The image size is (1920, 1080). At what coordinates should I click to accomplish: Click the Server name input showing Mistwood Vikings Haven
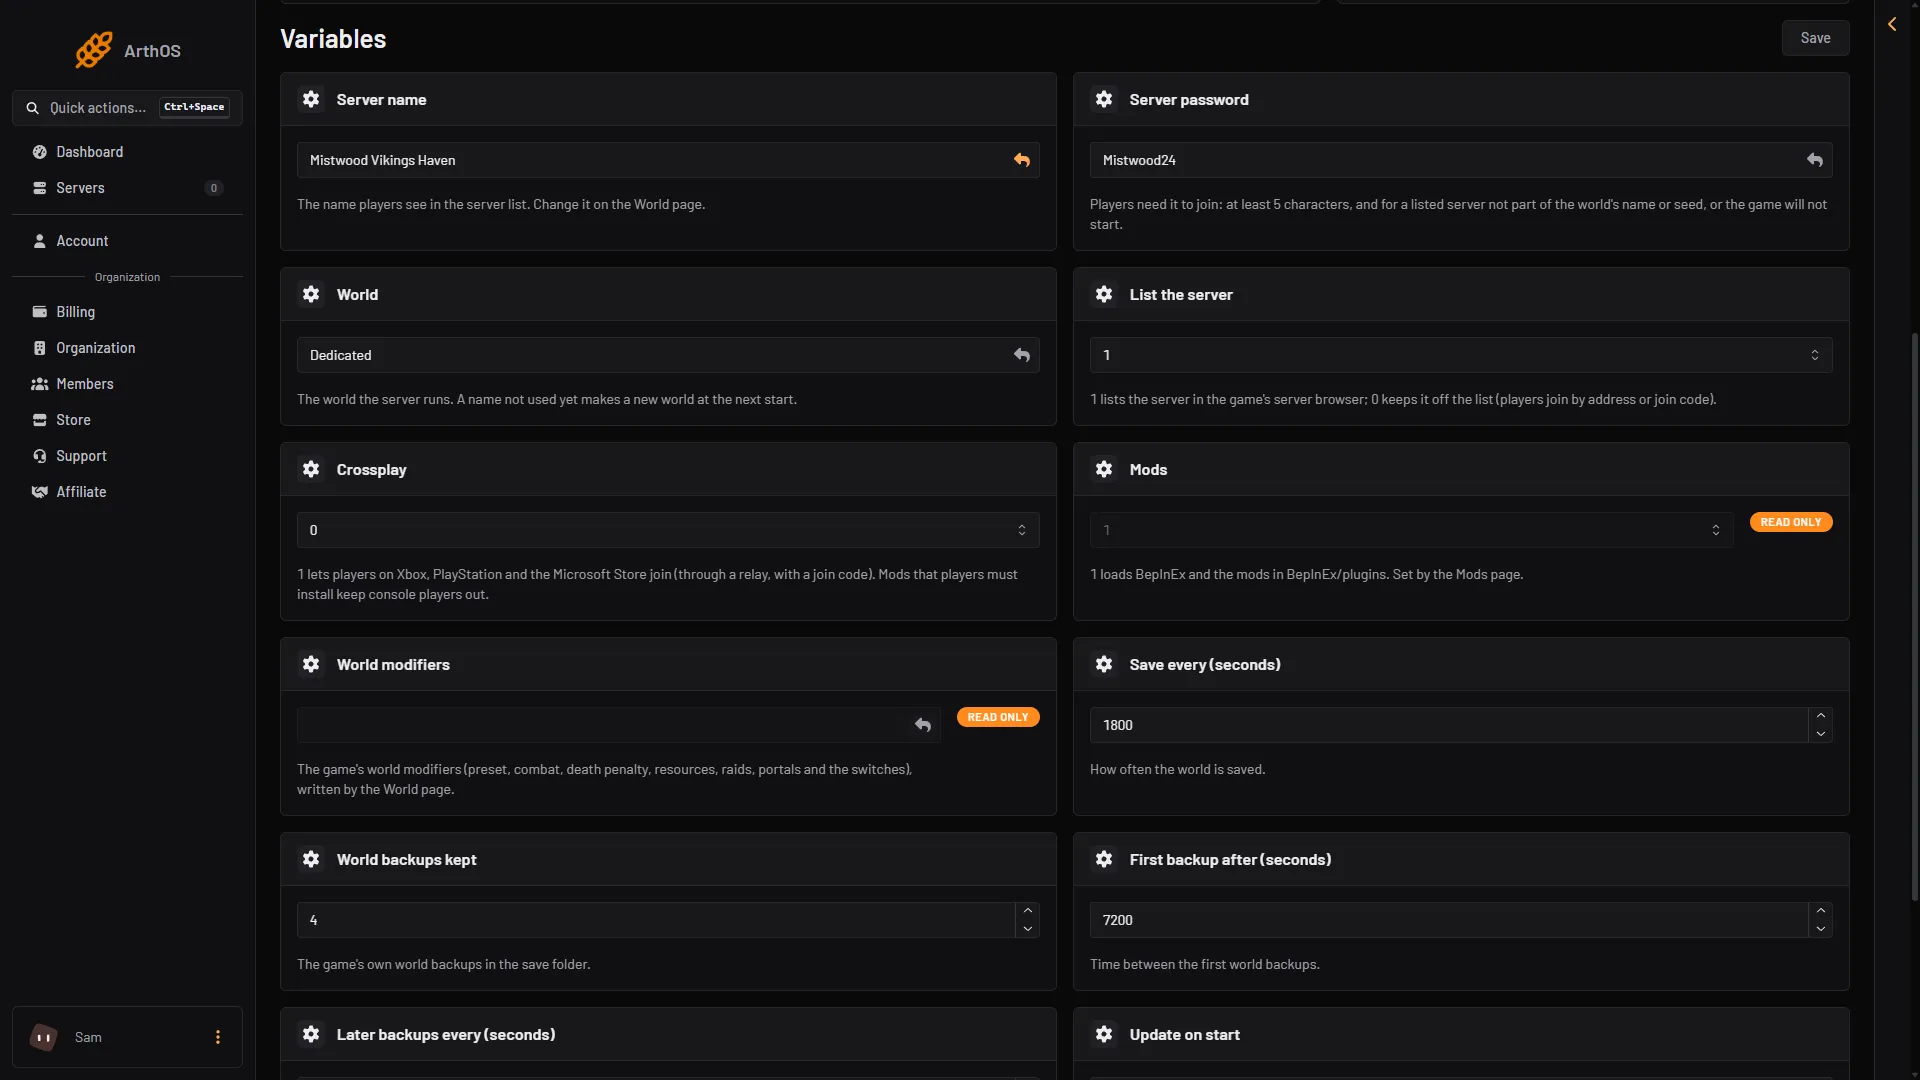coord(668,160)
